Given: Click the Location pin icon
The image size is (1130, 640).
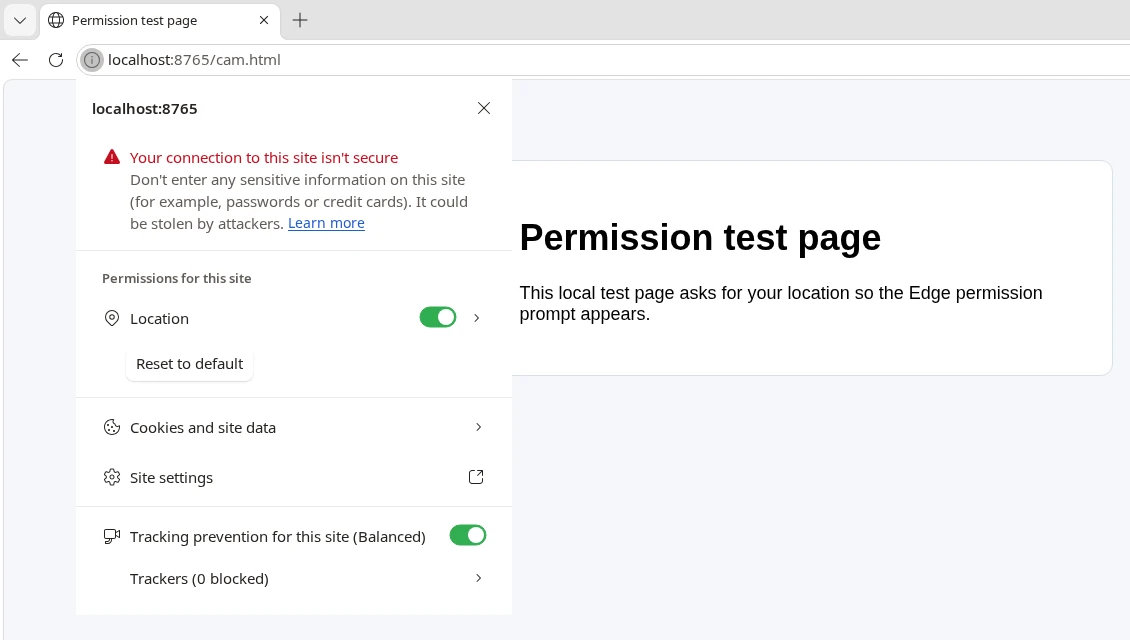Looking at the screenshot, I should [112, 318].
